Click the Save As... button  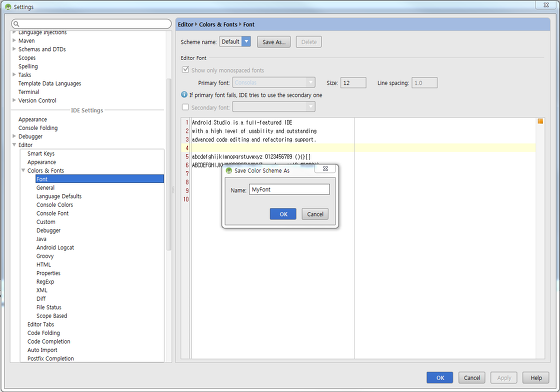tap(274, 42)
